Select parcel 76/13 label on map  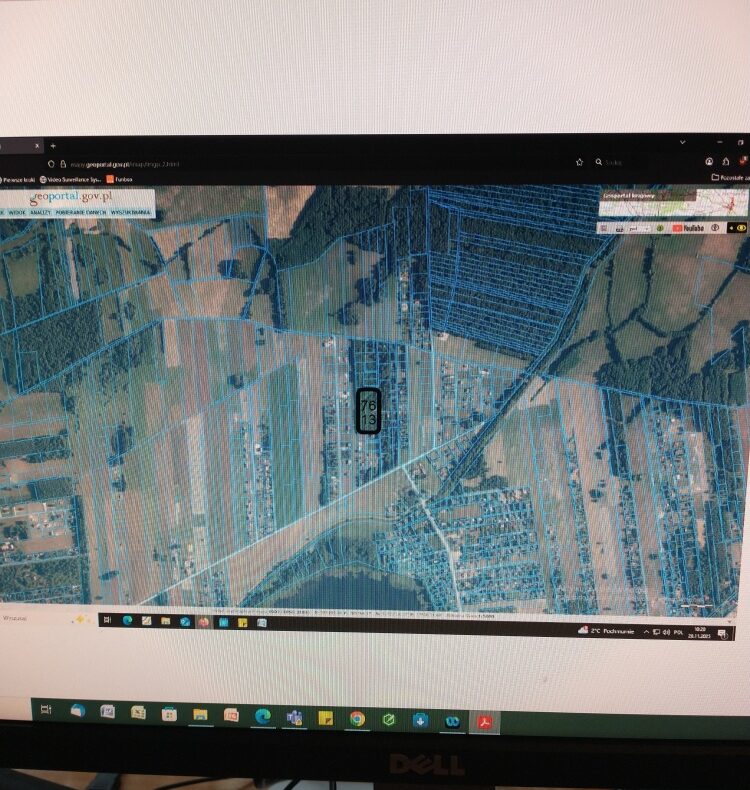pyautogui.click(x=367, y=412)
